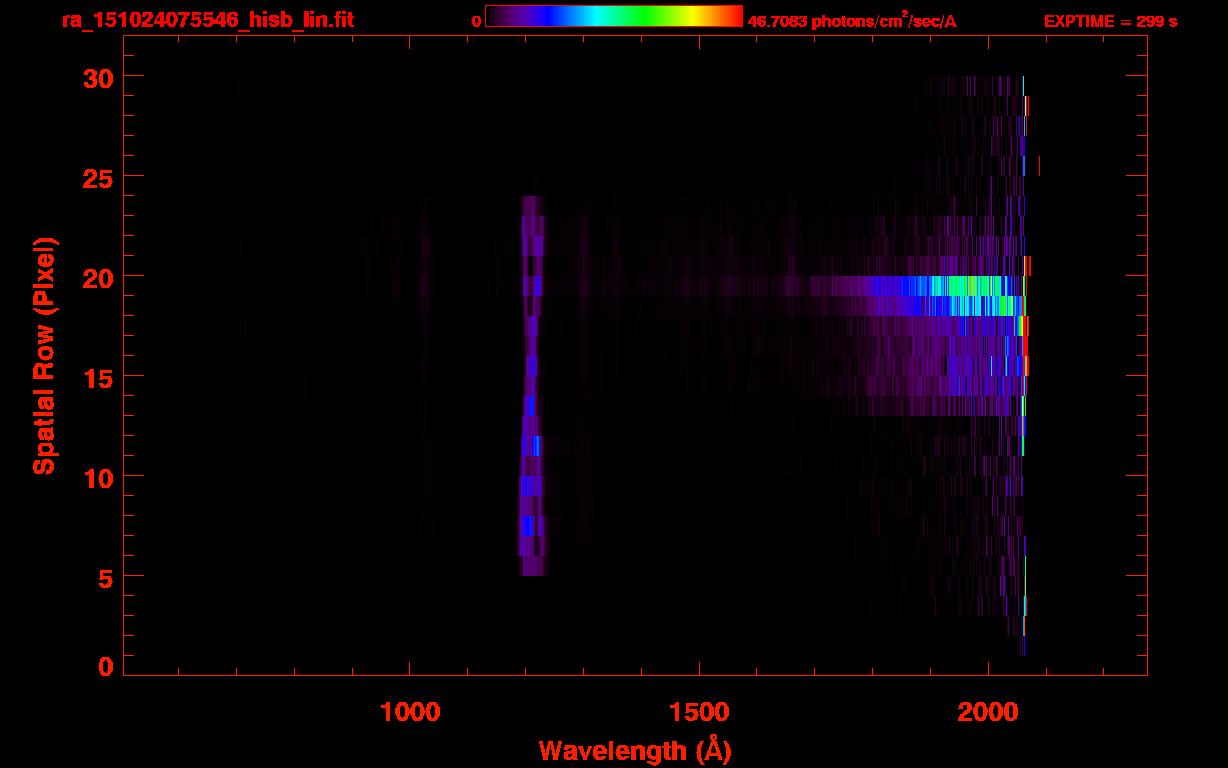This screenshot has width=1228, height=768.
Task: Click the vertical emission line near 1216 Å
Action: 532,386
